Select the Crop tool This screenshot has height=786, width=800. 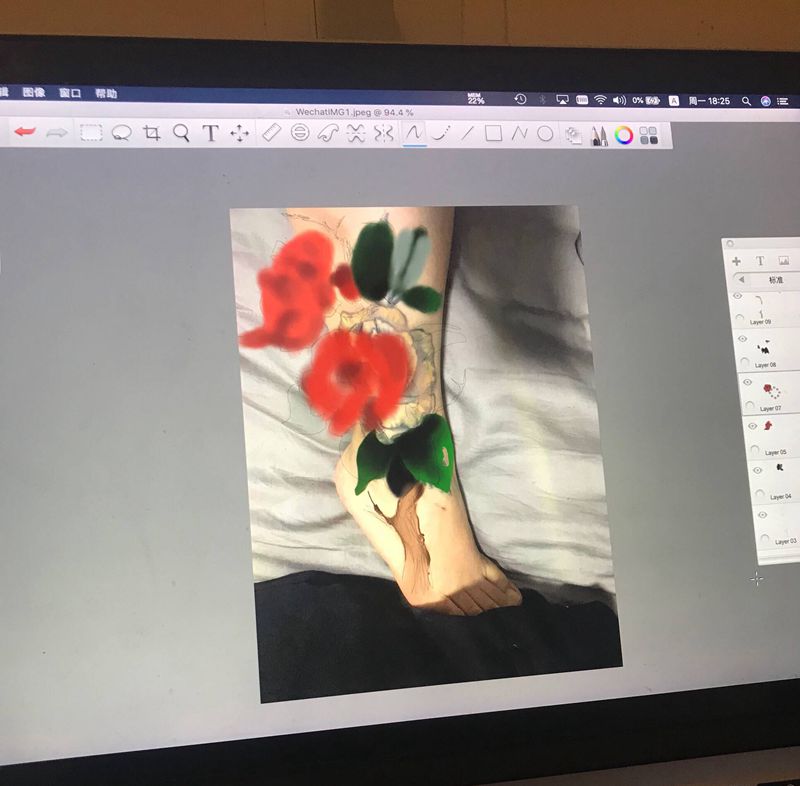coord(152,133)
